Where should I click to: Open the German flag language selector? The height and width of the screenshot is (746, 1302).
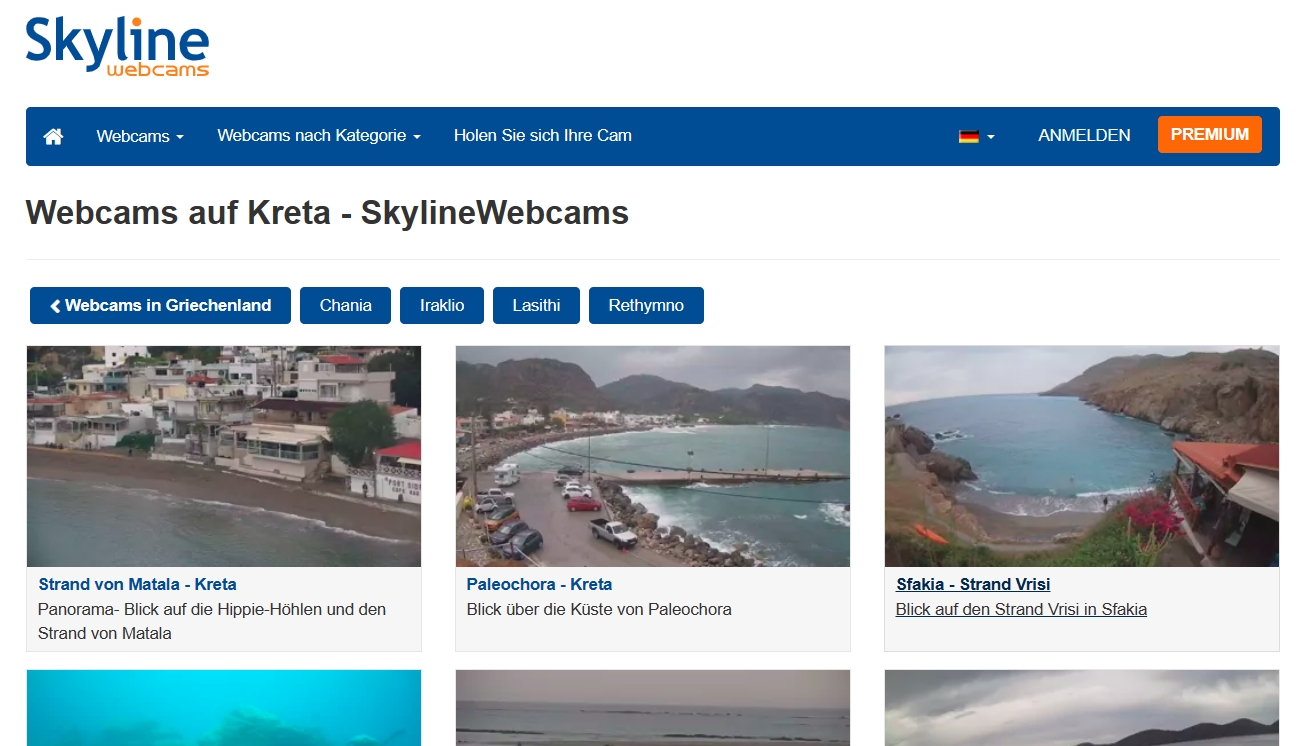976,136
